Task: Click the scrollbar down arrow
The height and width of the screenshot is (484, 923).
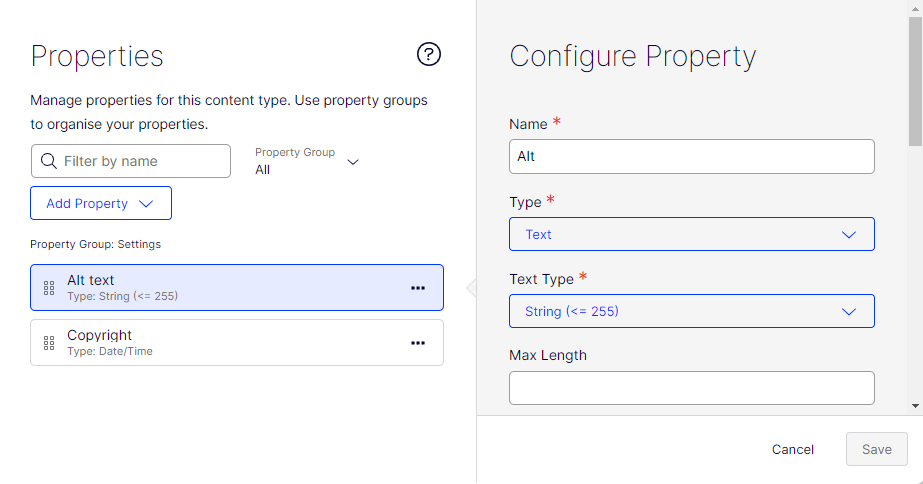Action: [915, 406]
